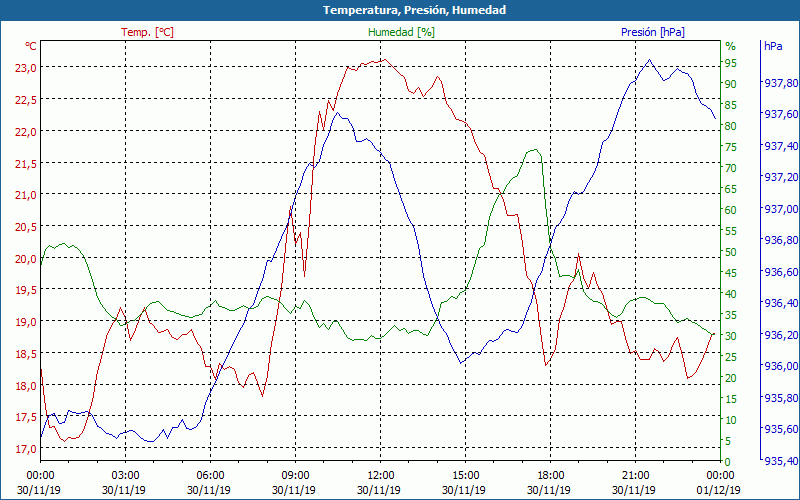Click the blue "937,00" pressure tick label
This screenshot has height=500, width=800.
[781, 209]
